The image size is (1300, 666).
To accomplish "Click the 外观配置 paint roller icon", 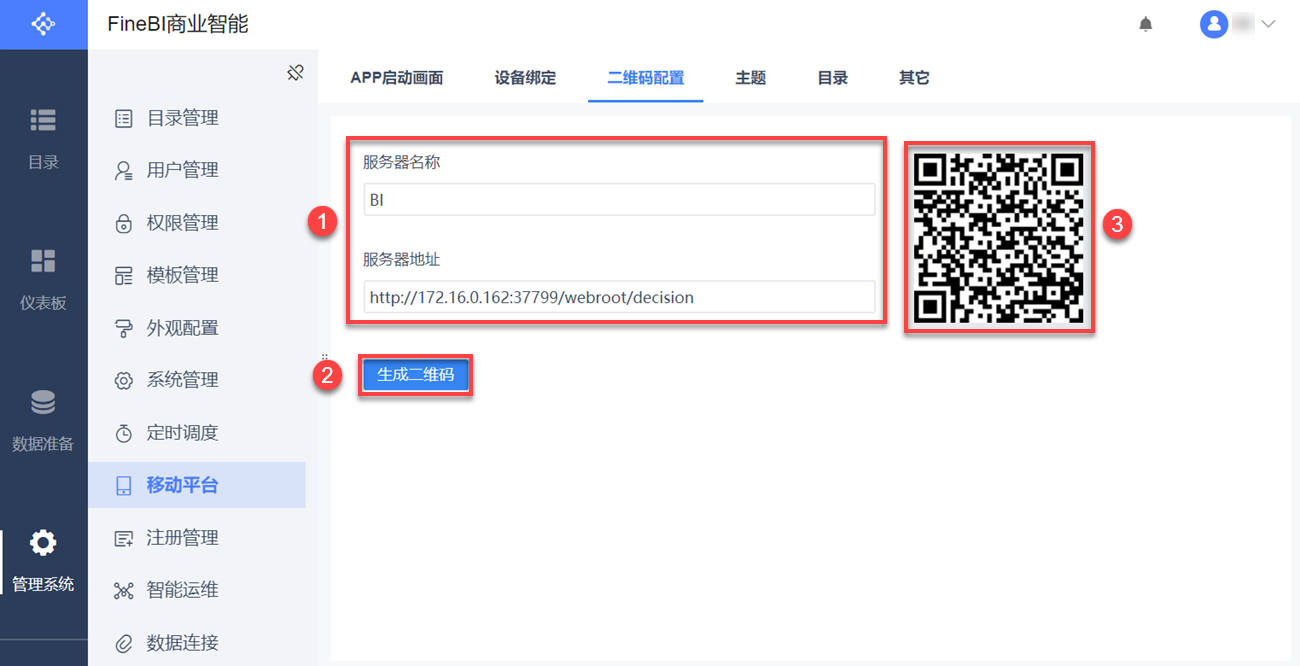I will pyautogui.click(x=124, y=328).
